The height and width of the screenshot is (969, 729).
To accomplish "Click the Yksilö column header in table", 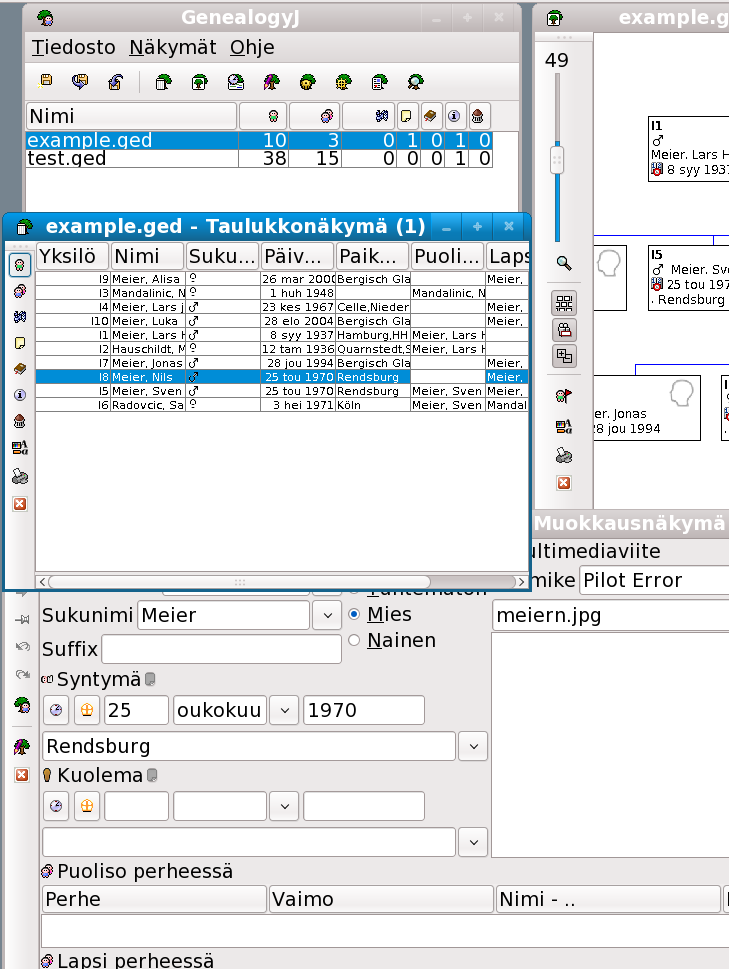I will [71, 255].
